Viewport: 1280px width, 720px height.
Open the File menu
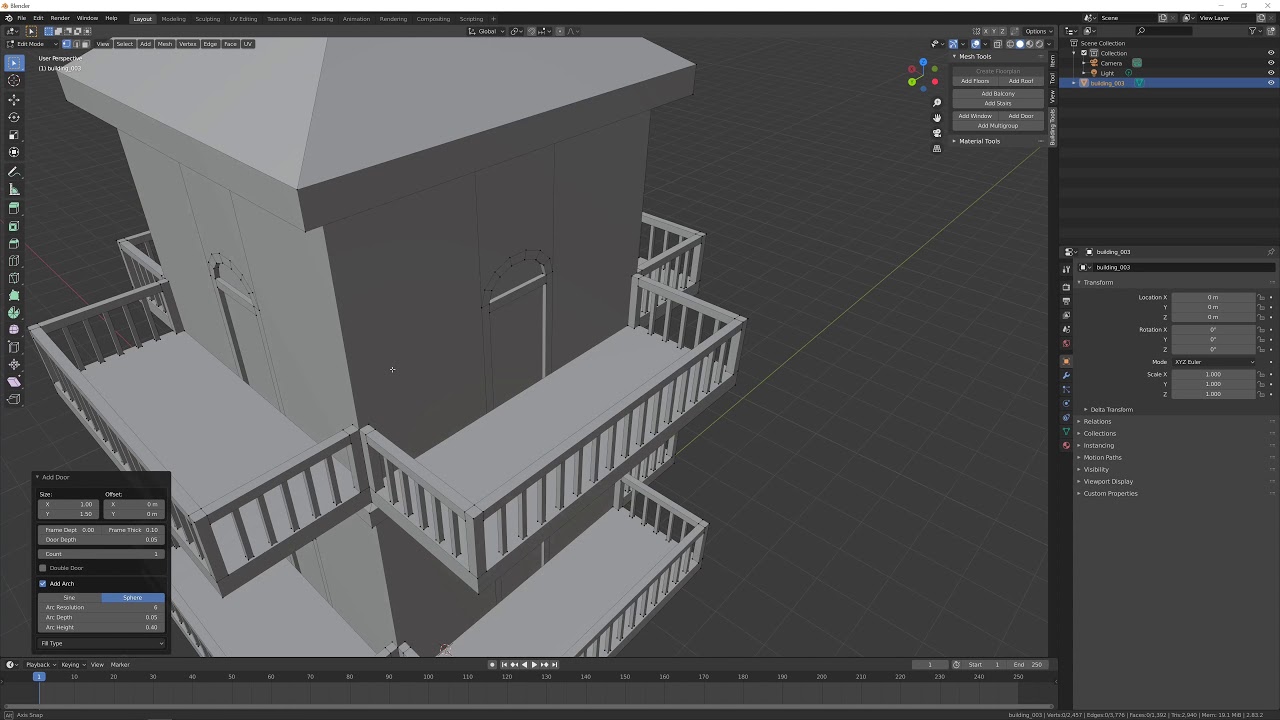coord(21,18)
